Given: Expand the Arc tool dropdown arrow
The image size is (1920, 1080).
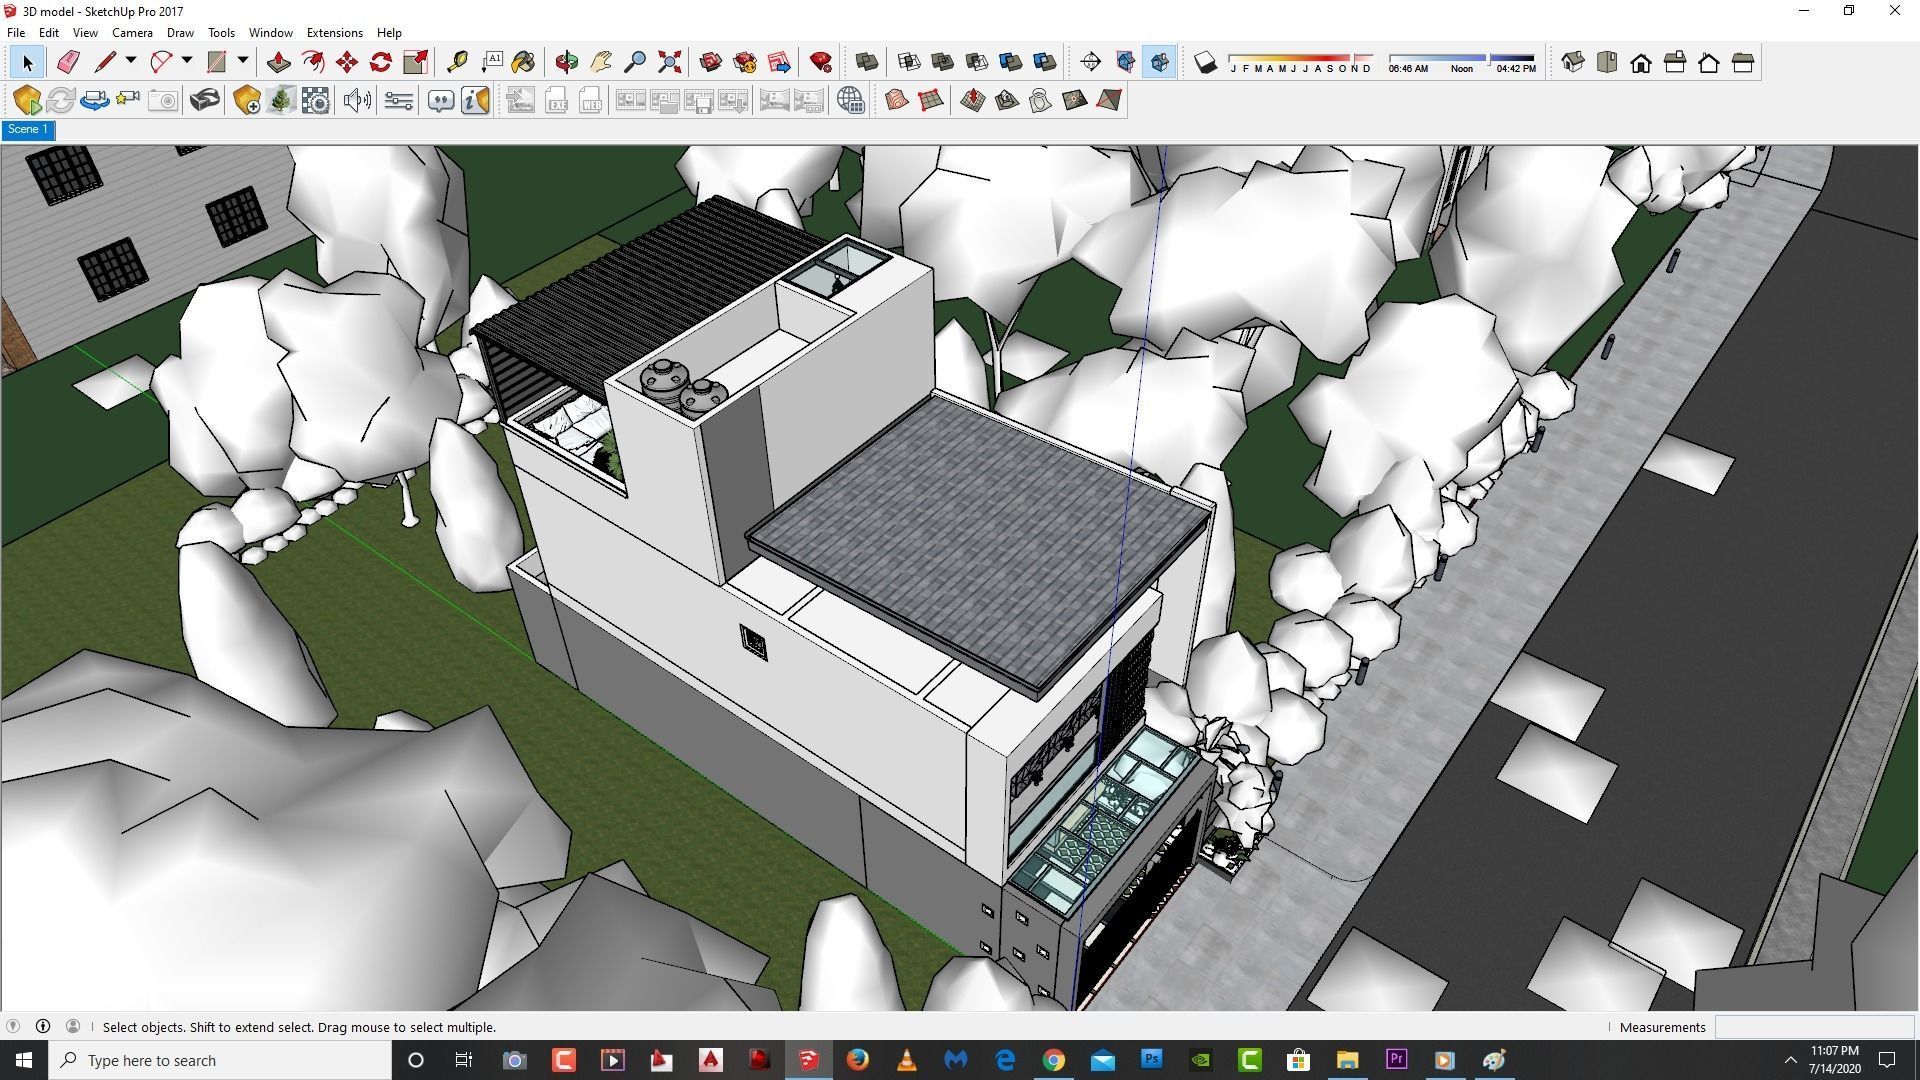Looking at the screenshot, I should point(186,62).
